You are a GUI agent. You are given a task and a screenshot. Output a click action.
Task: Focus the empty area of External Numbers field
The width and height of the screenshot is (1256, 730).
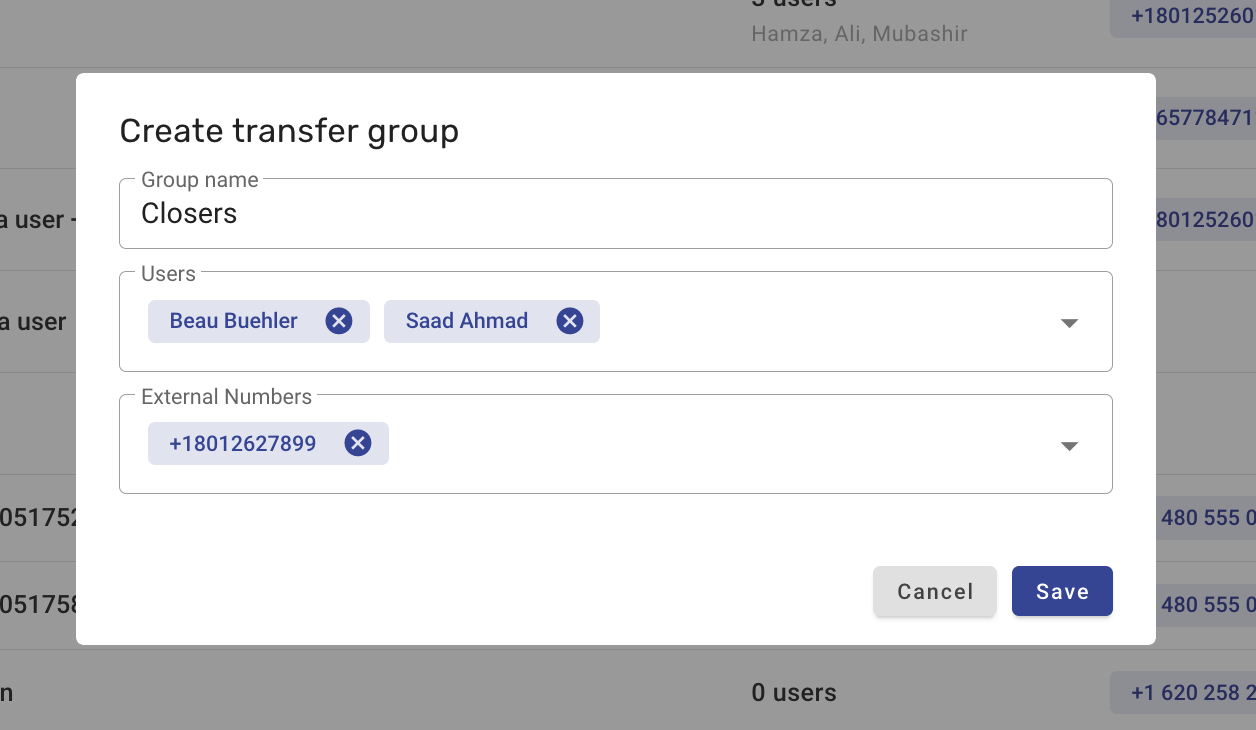(715, 444)
